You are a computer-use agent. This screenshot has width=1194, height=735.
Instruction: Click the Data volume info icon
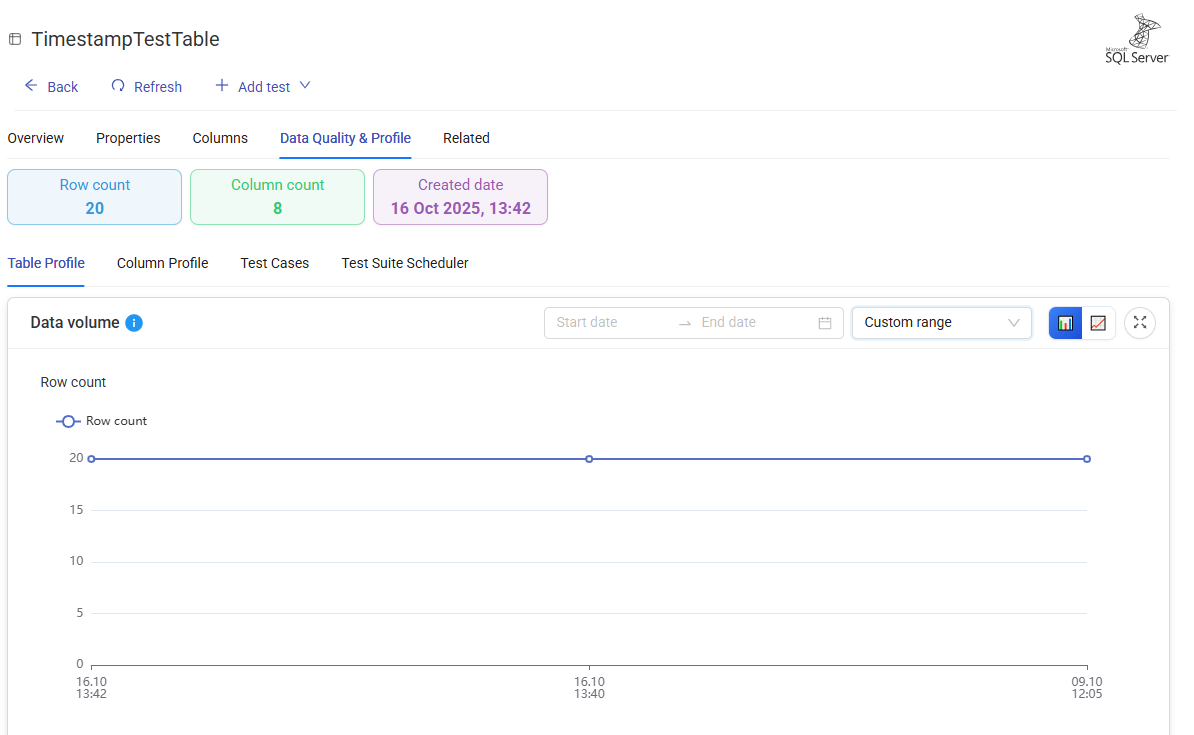click(x=134, y=323)
